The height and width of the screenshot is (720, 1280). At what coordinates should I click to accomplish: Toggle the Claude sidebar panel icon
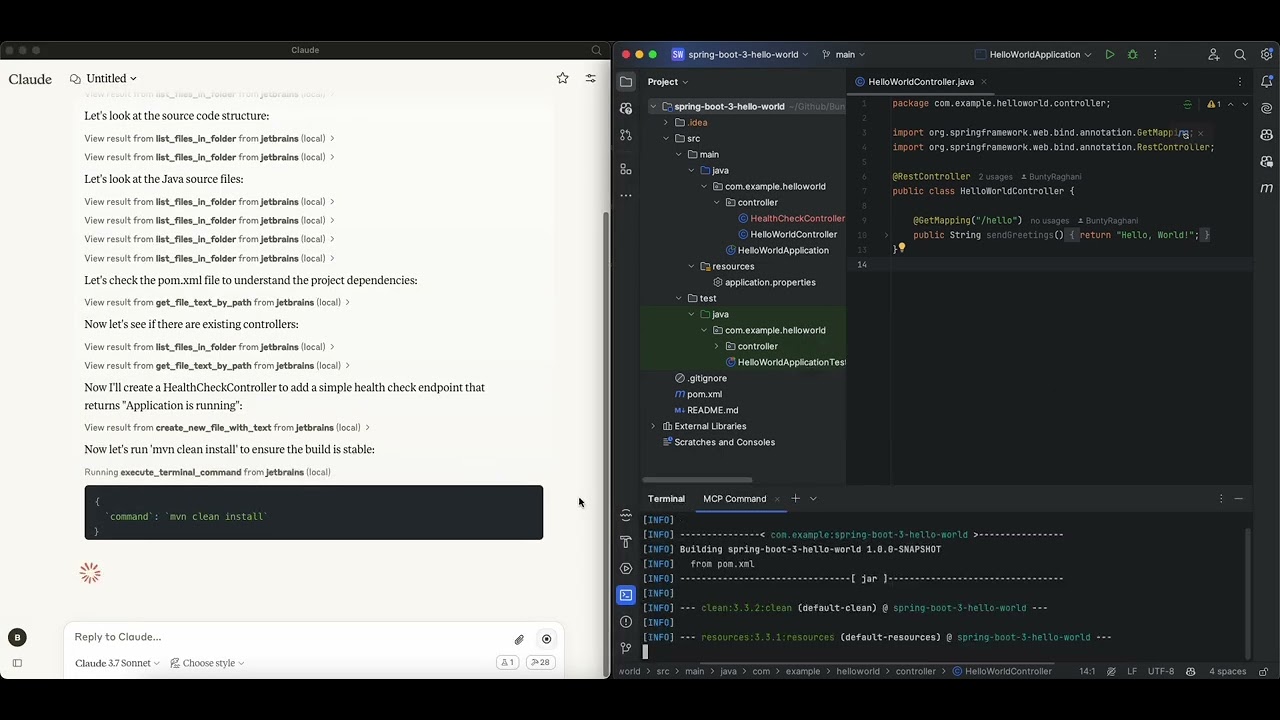[17, 663]
